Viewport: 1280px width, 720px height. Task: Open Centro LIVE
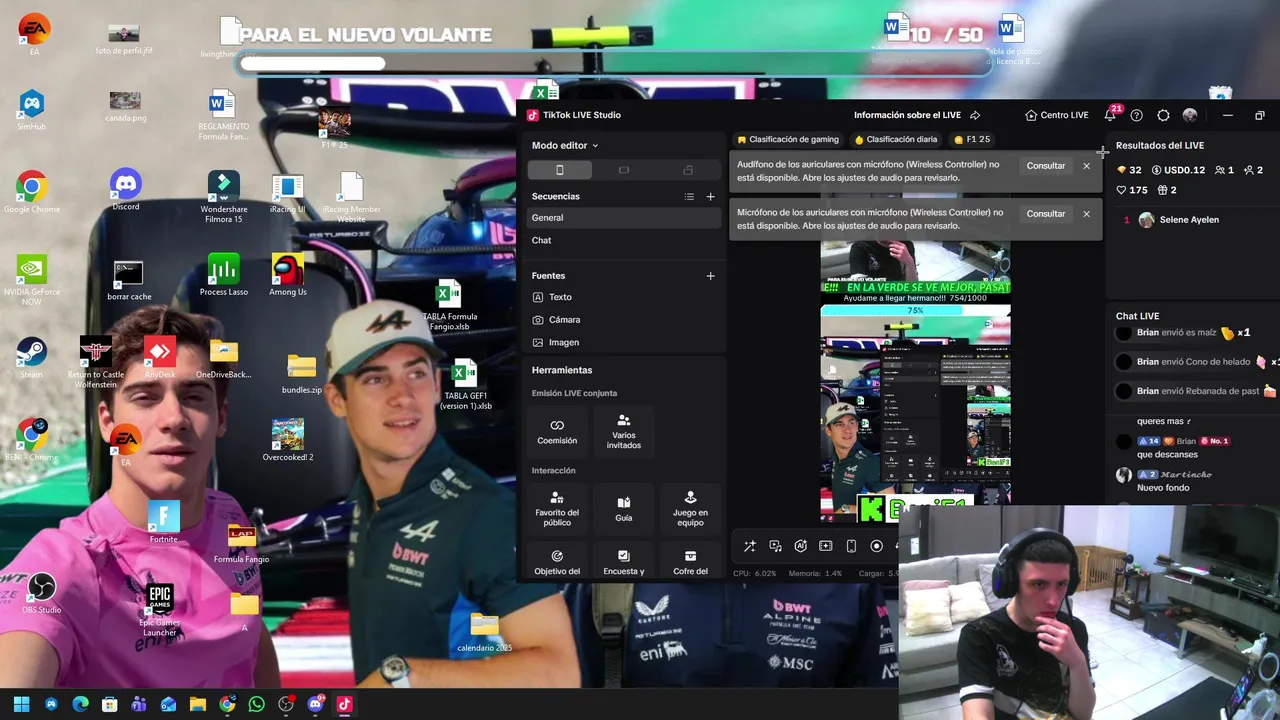[1057, 115]
